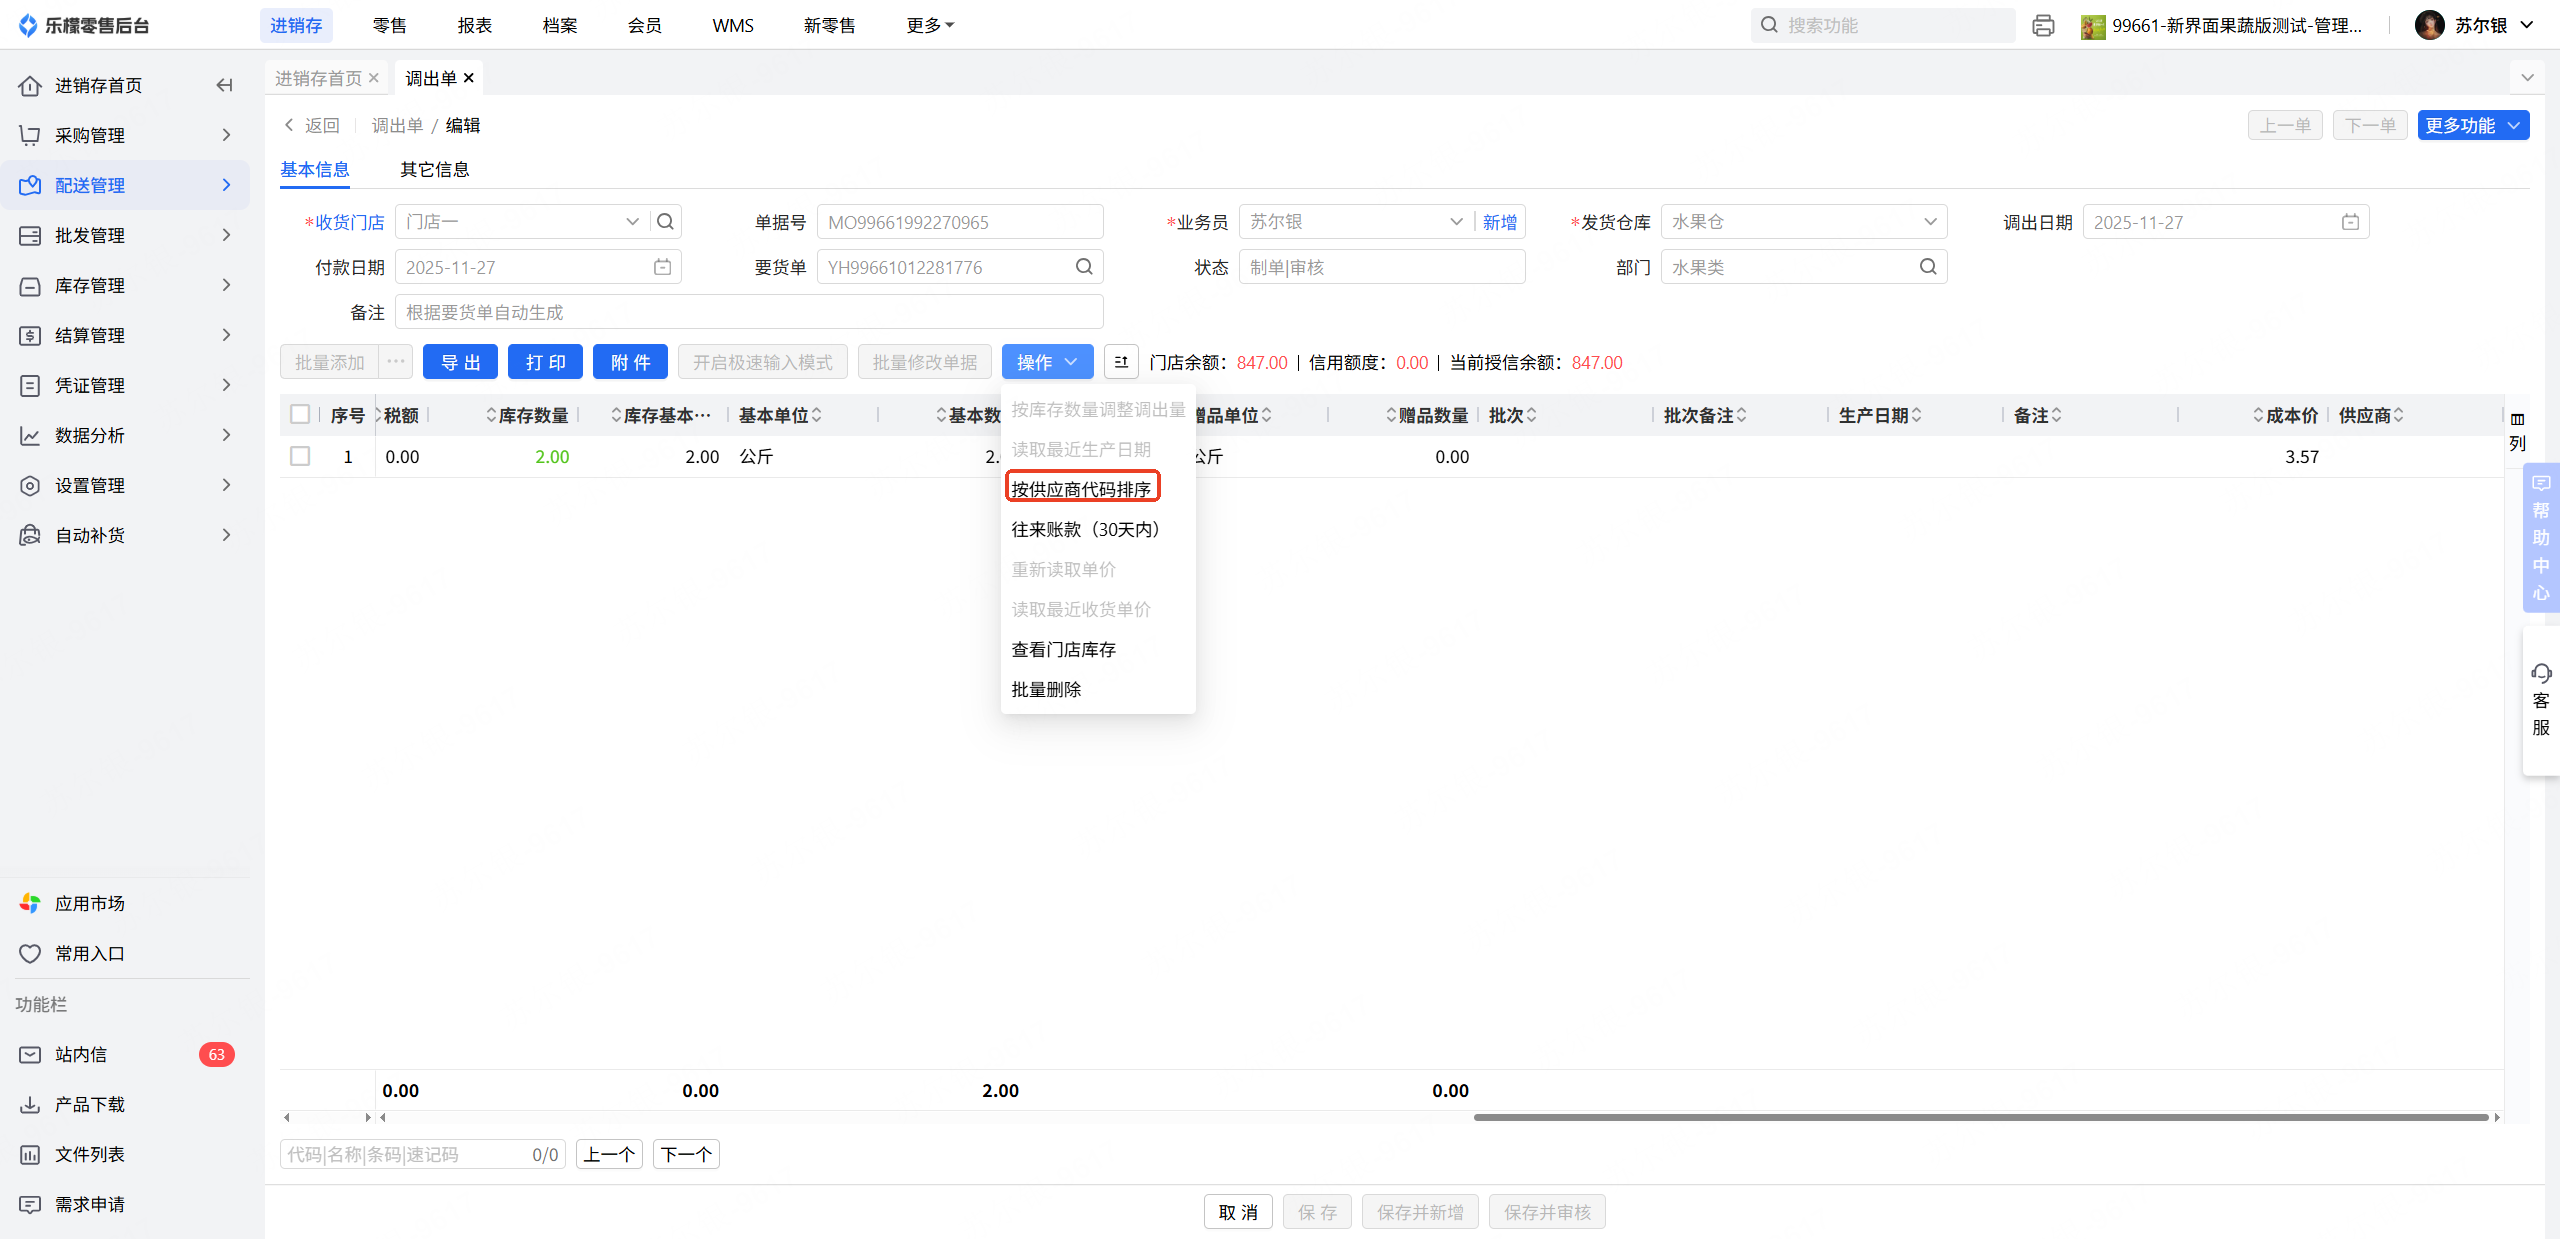Click the 导 出 export button
Viewport: 2560px width, 1239px height.
[x=460, y=362]
